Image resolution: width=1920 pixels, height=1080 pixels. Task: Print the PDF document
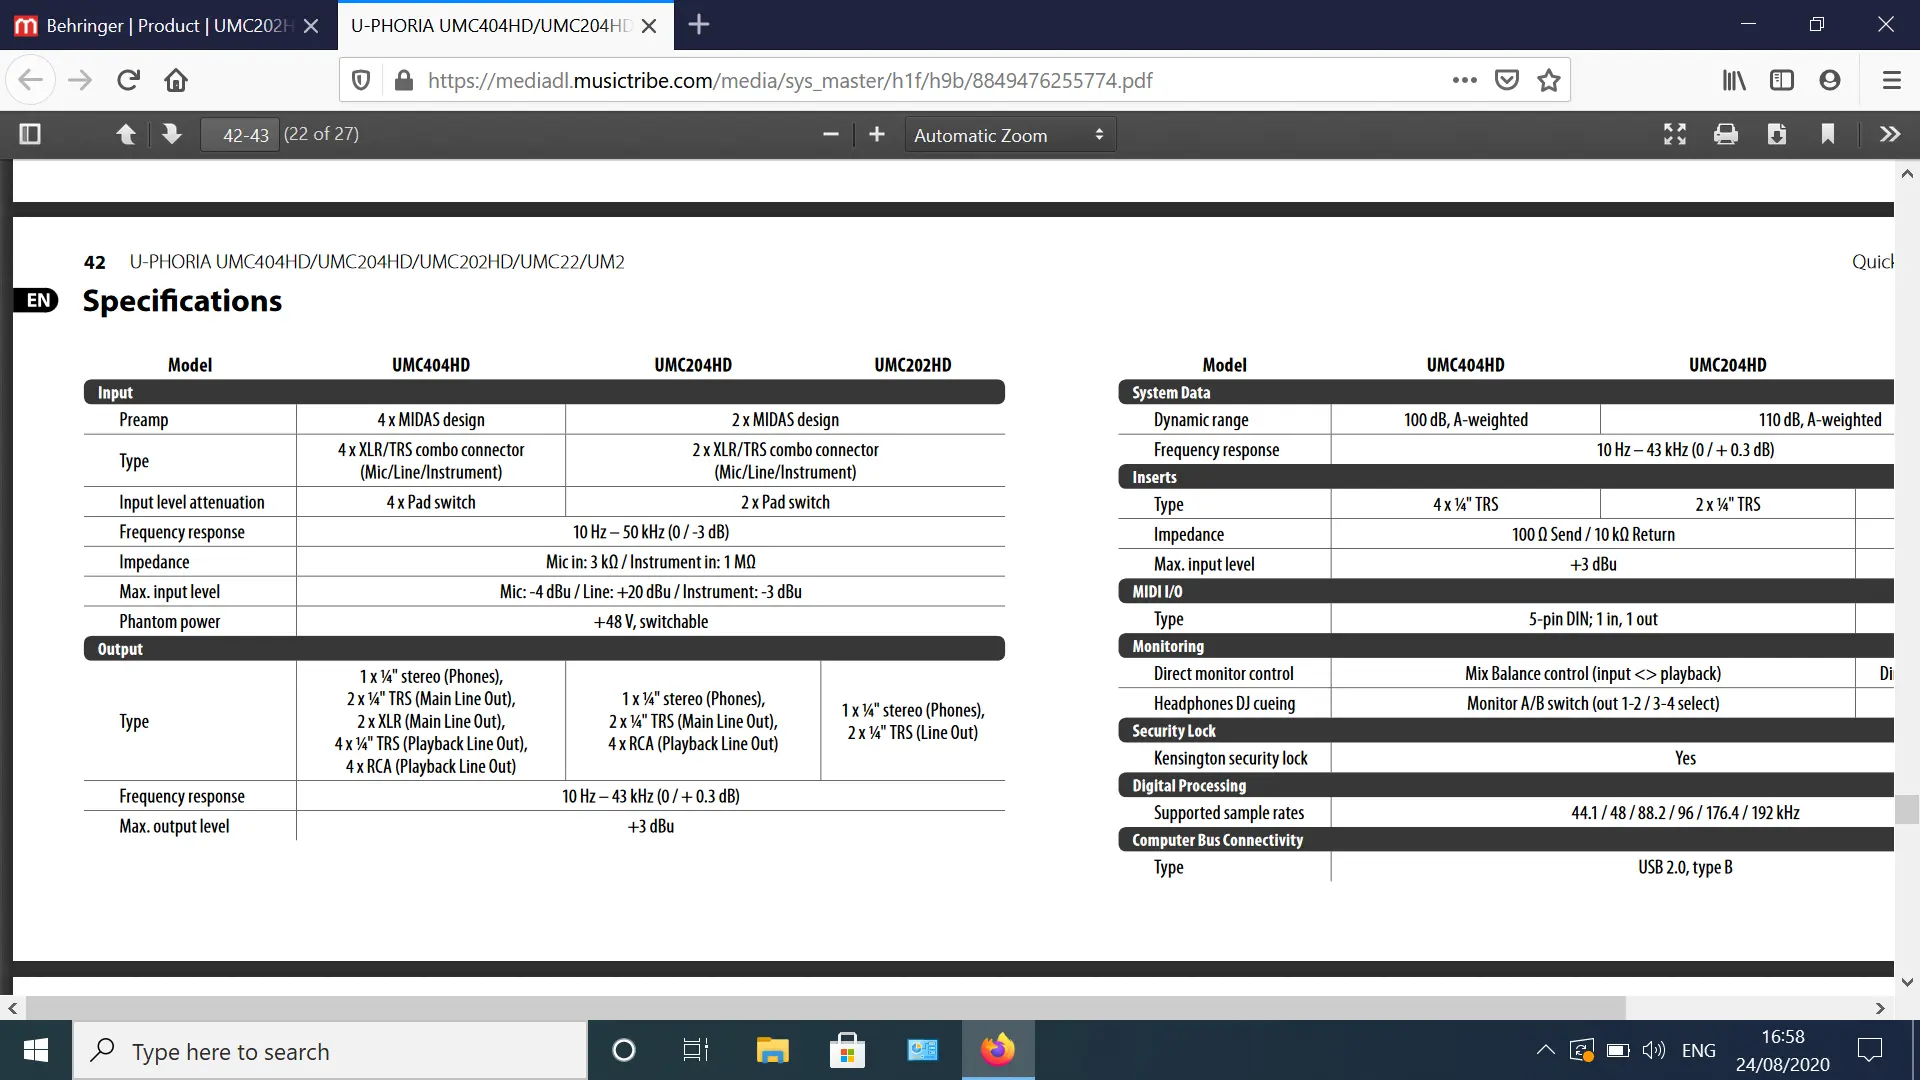click(x=1726, y=134)
